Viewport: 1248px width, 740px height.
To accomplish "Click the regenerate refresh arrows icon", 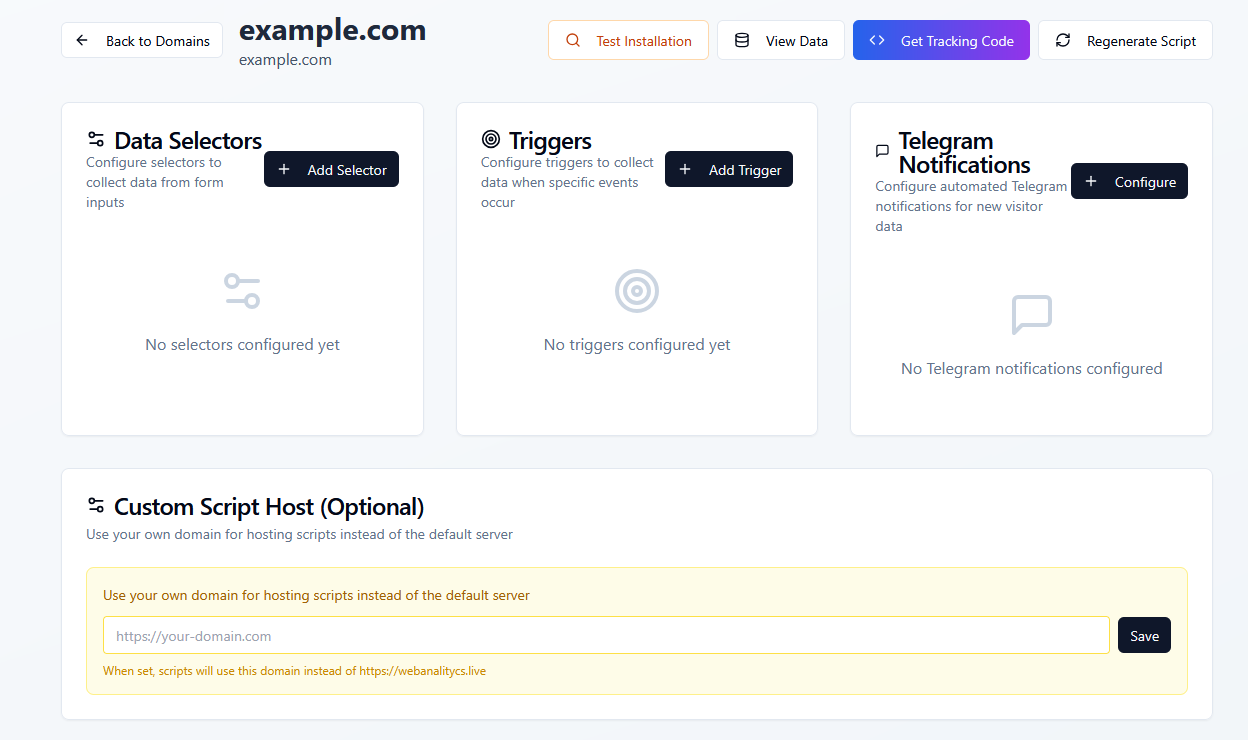I will point(1063,41).
